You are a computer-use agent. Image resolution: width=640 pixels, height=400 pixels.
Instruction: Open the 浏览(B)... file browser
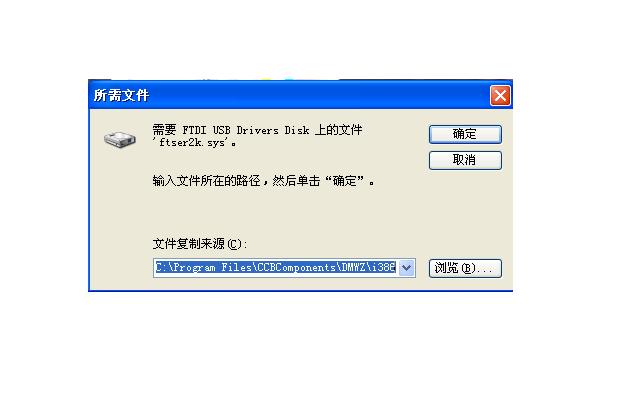tap(465, 268)
